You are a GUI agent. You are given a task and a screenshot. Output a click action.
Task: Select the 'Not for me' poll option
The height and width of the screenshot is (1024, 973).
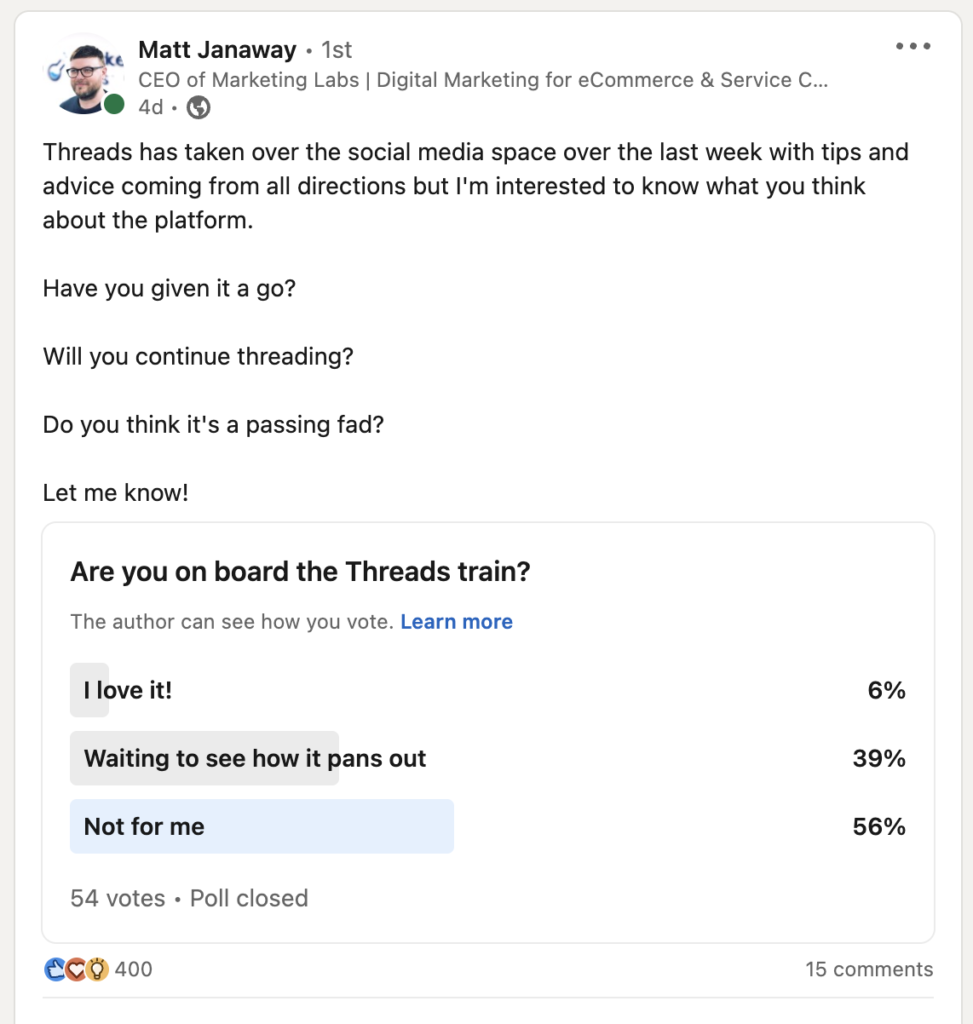(x=488, y=826)
